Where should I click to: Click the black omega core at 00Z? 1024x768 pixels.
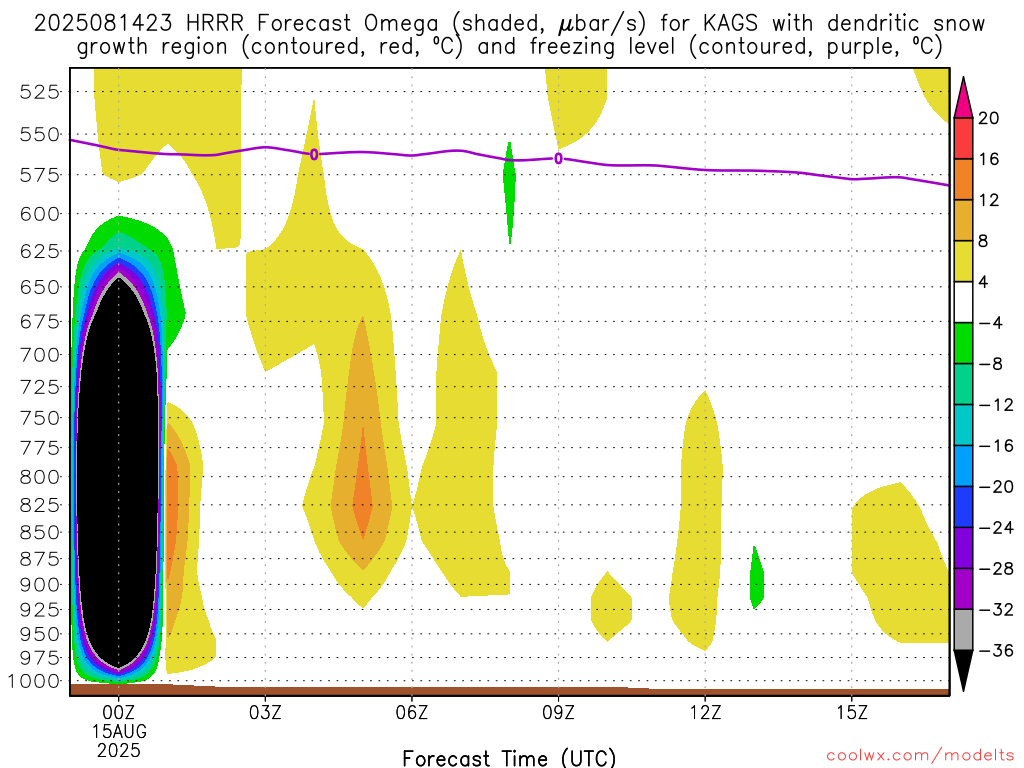pyautogui.click(x=118, y=473)
